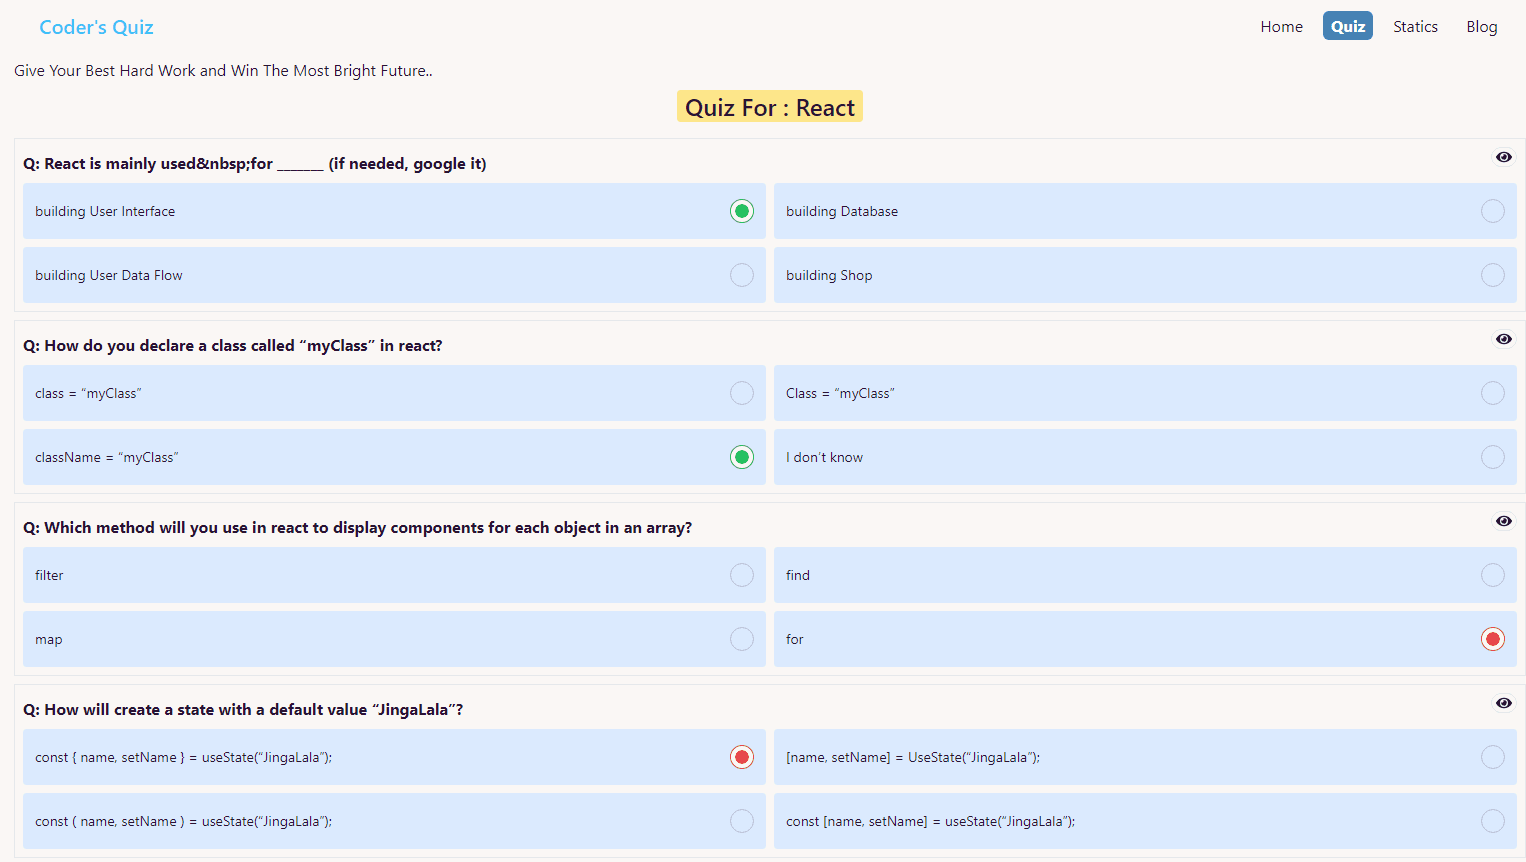
Task: Switch to the Statics page
Action: coord(1415,27)
